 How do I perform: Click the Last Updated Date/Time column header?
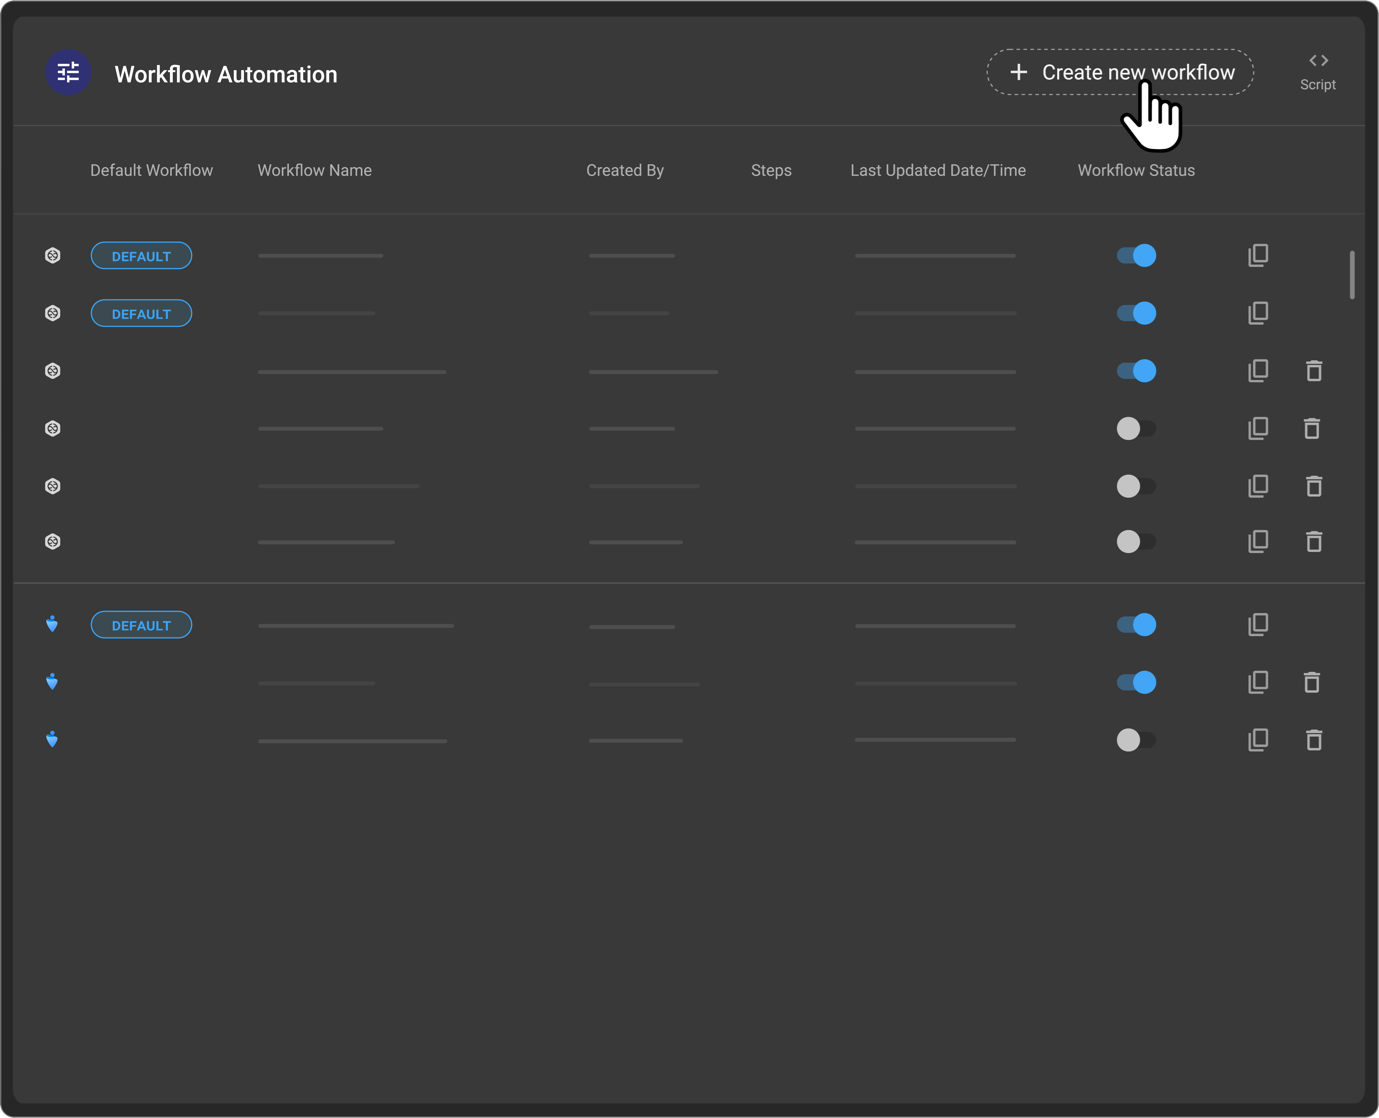pyautogui.click(x=937, y=170)
